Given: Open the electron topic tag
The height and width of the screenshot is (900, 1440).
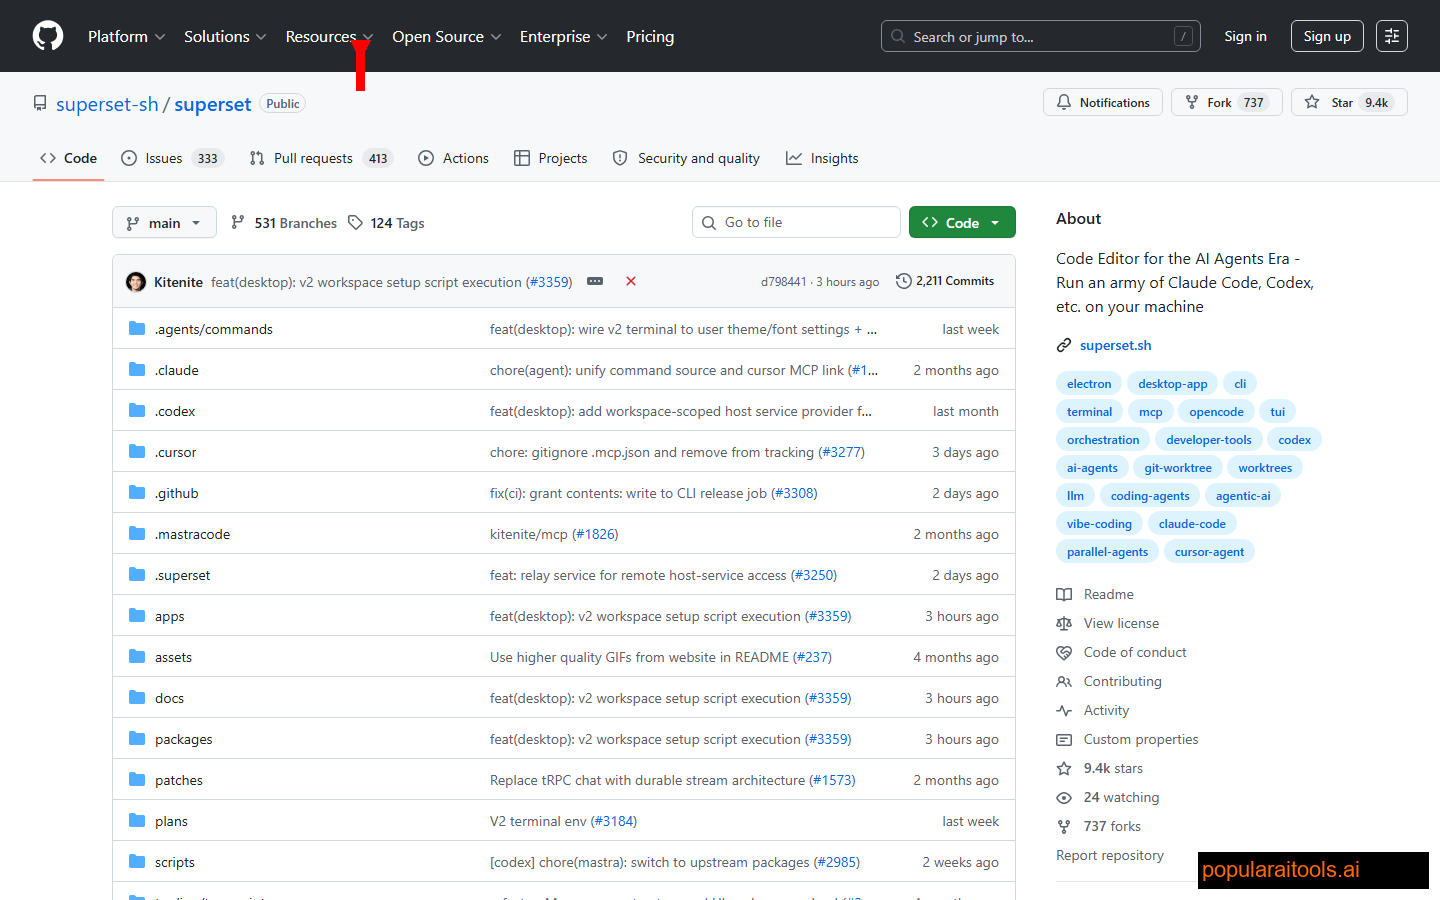Looking at the screenshot, I should [1088, 383].
